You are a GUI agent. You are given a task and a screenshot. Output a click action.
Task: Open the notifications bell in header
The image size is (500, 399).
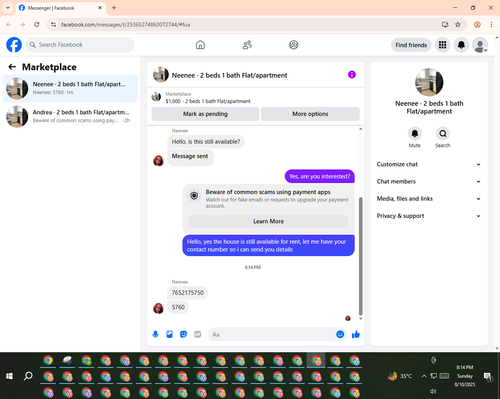pyautogui.click(x=461, y=45)
